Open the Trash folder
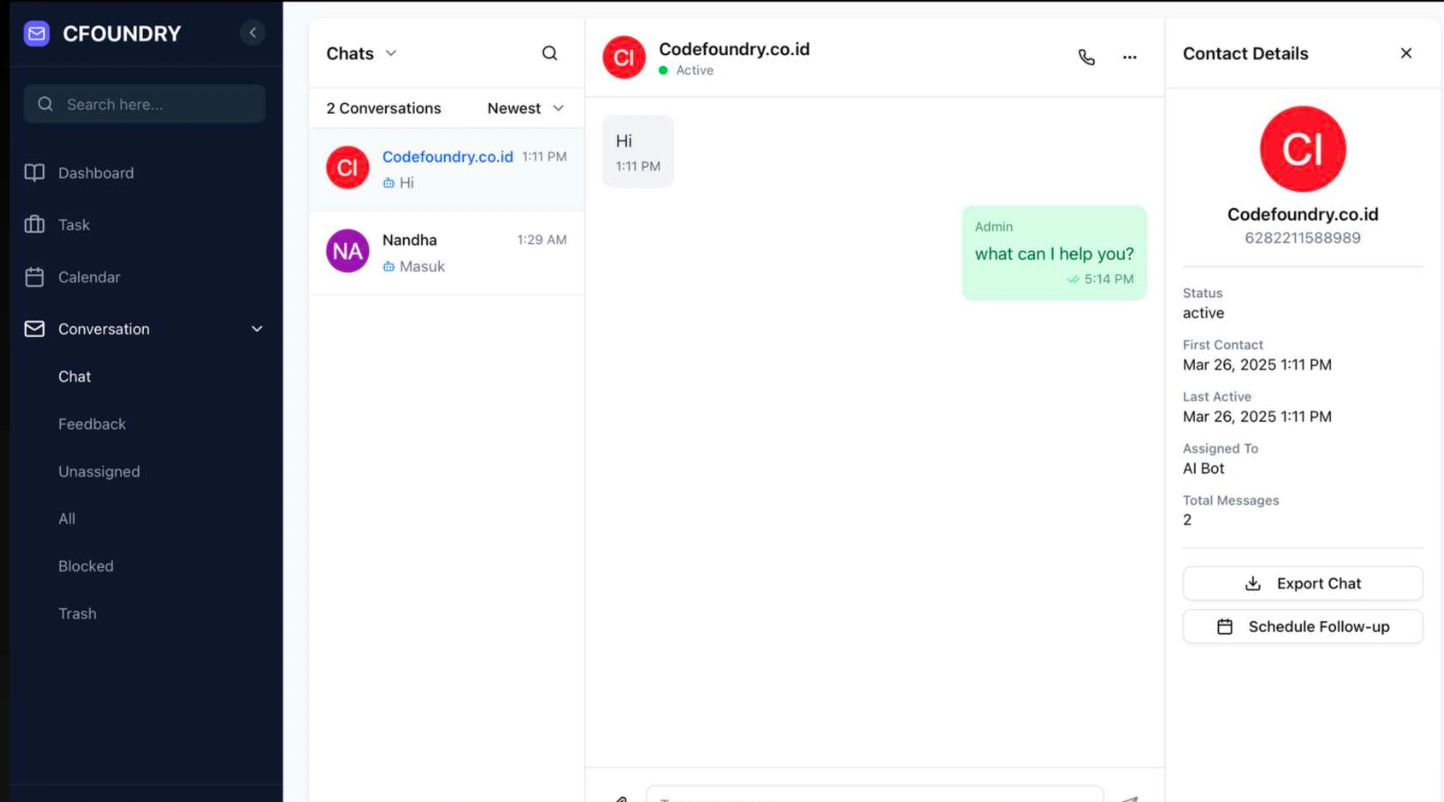 [77, 613]
